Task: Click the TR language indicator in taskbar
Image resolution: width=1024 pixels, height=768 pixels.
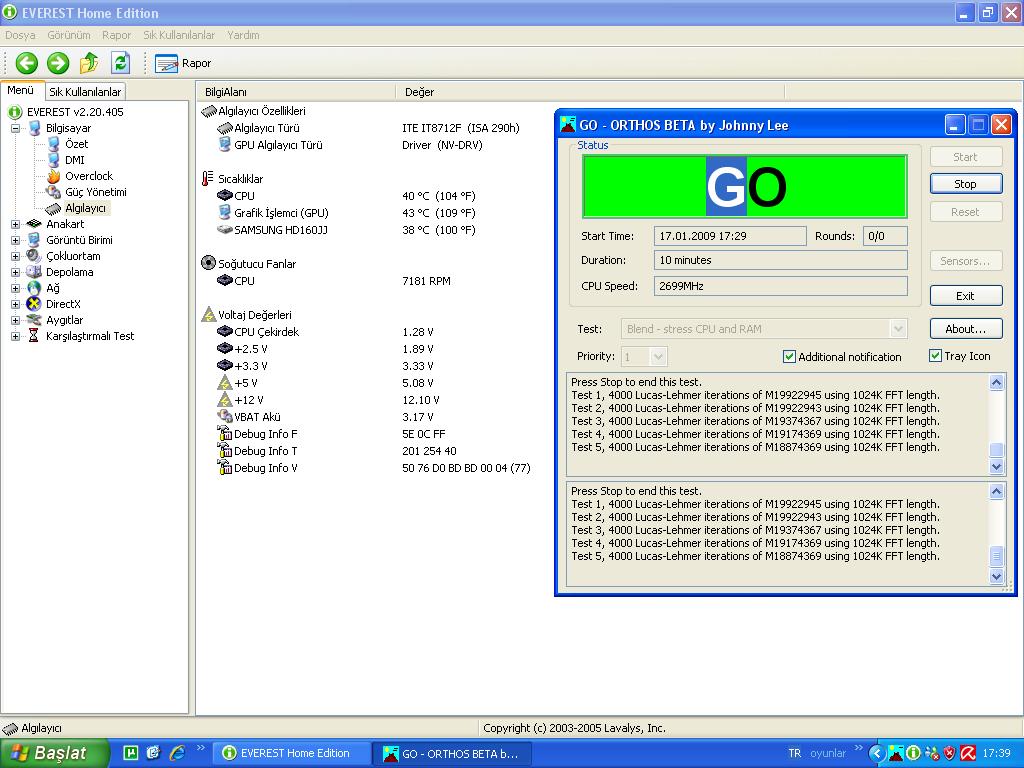Action: [x=794, y=753]
